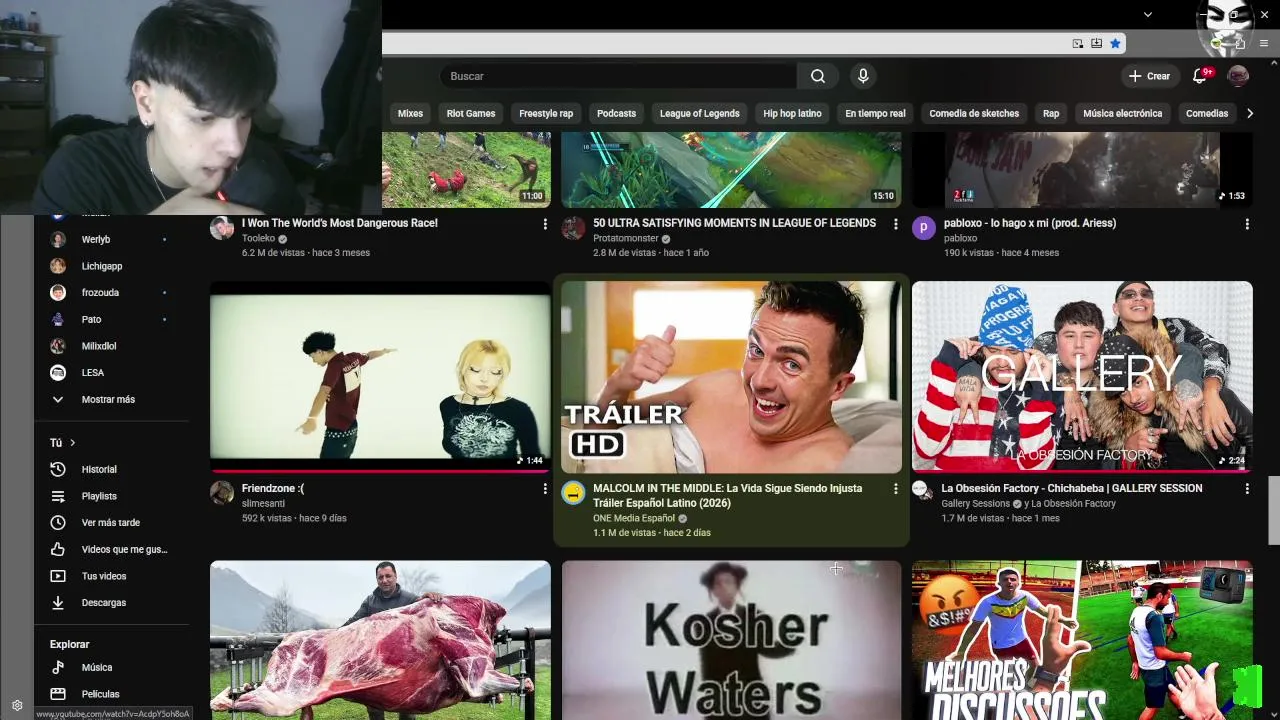1280x720 pixels.
Task: Open Milixdlol channel avatar
Action: tap(58, 346)
